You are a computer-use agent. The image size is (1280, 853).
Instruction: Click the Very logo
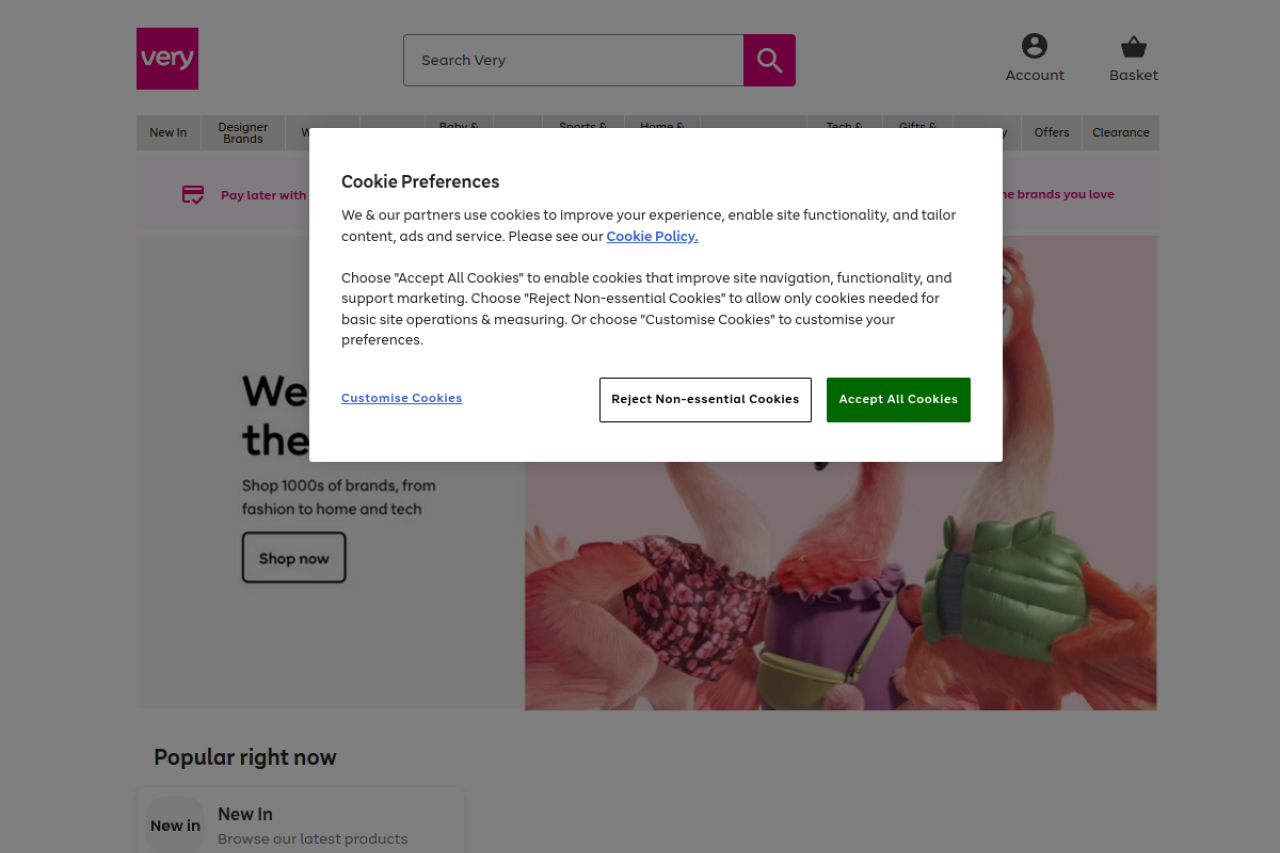tap(167, 59)
